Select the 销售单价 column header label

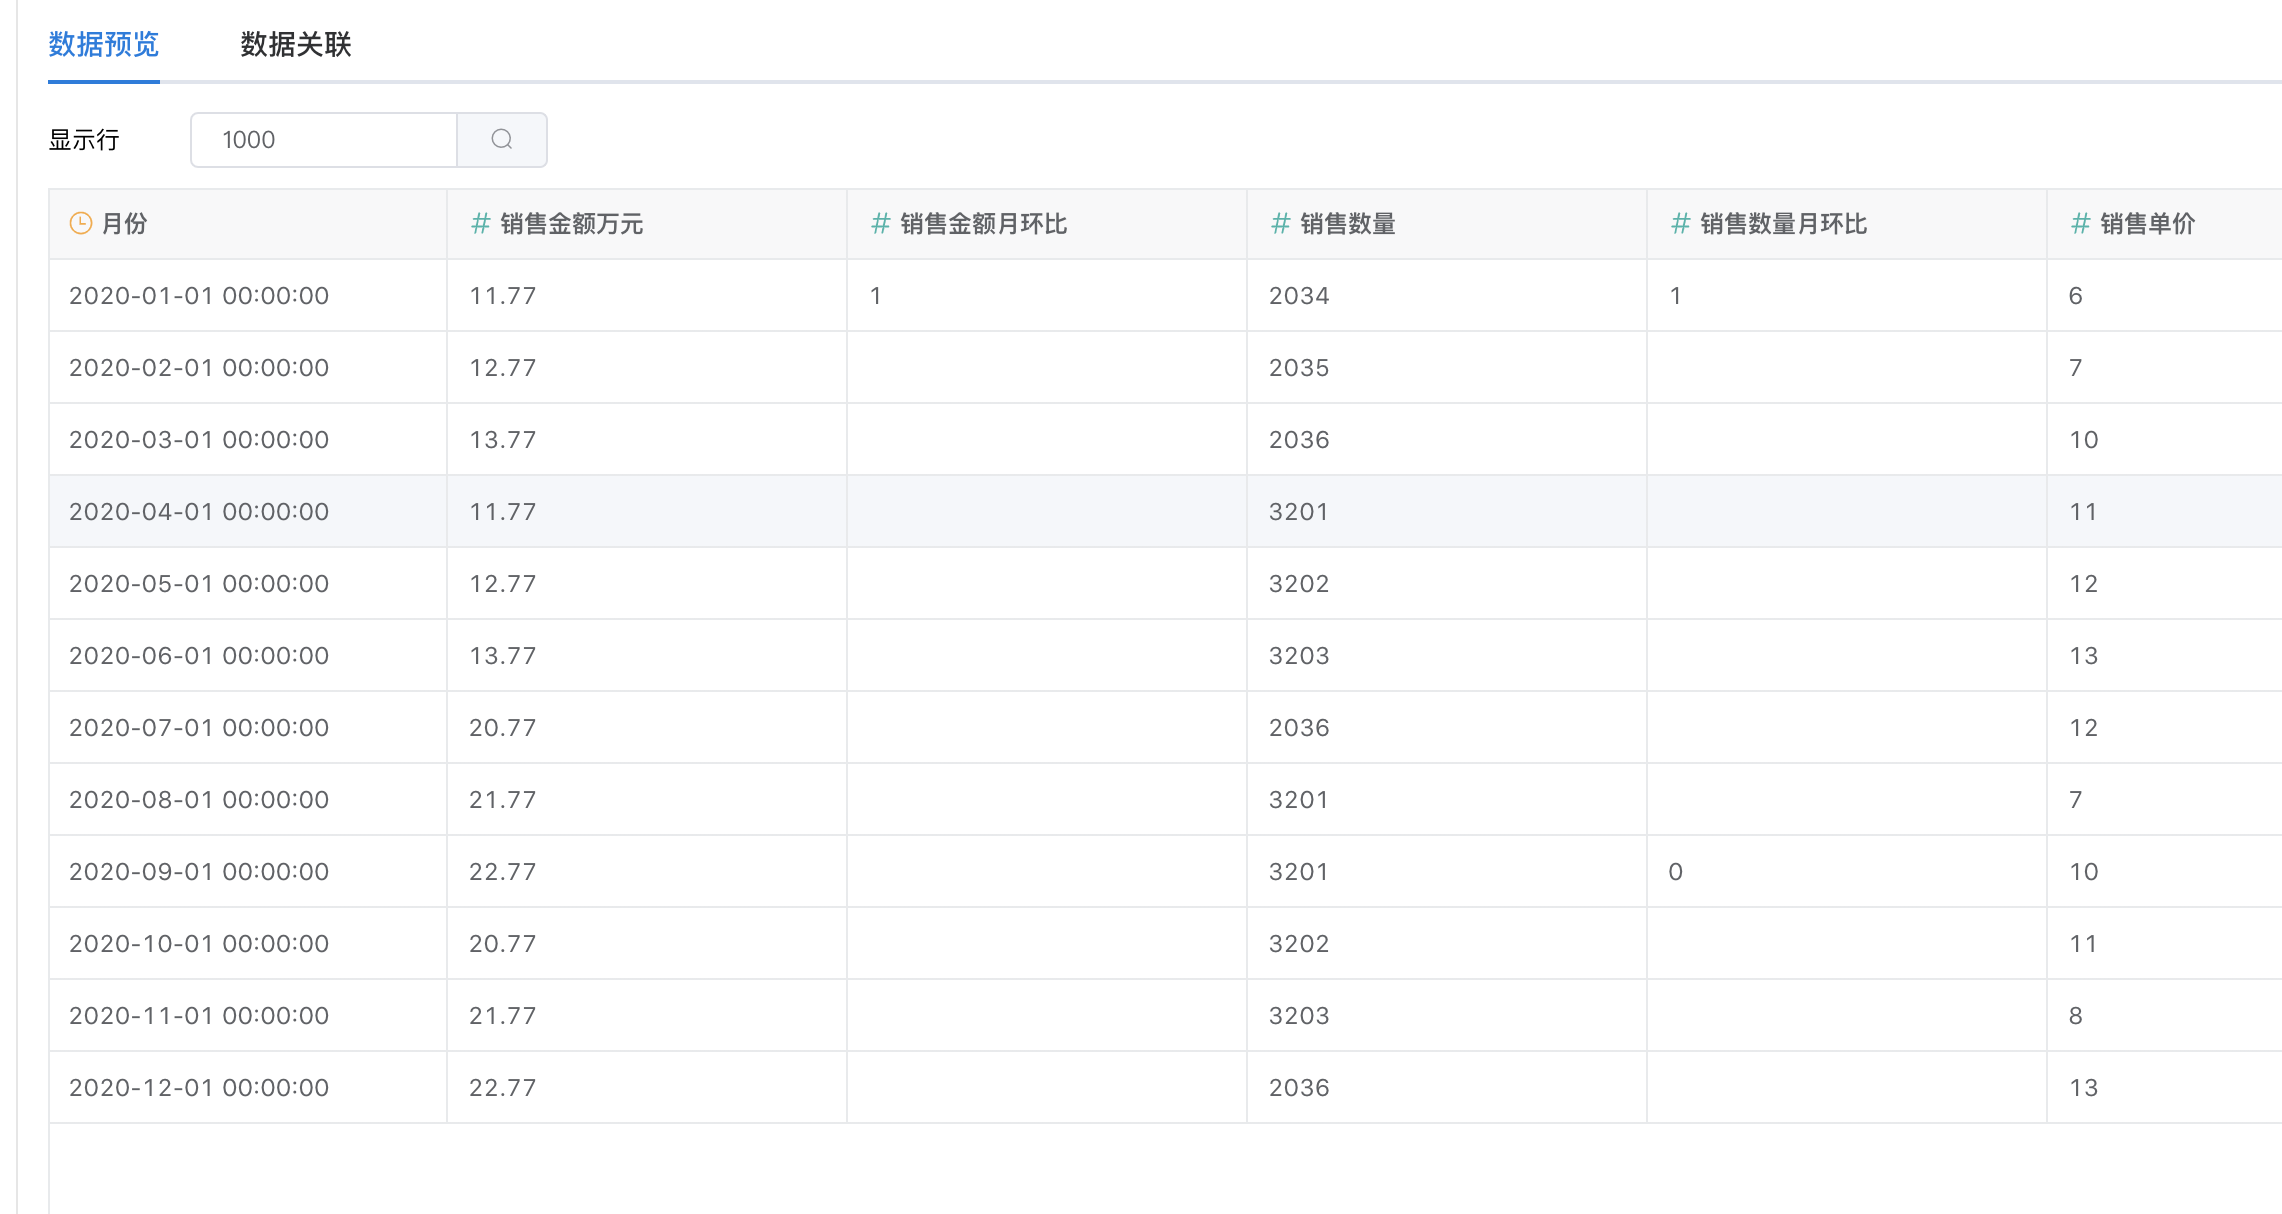pyautogui.click(x=2148, y=223)
